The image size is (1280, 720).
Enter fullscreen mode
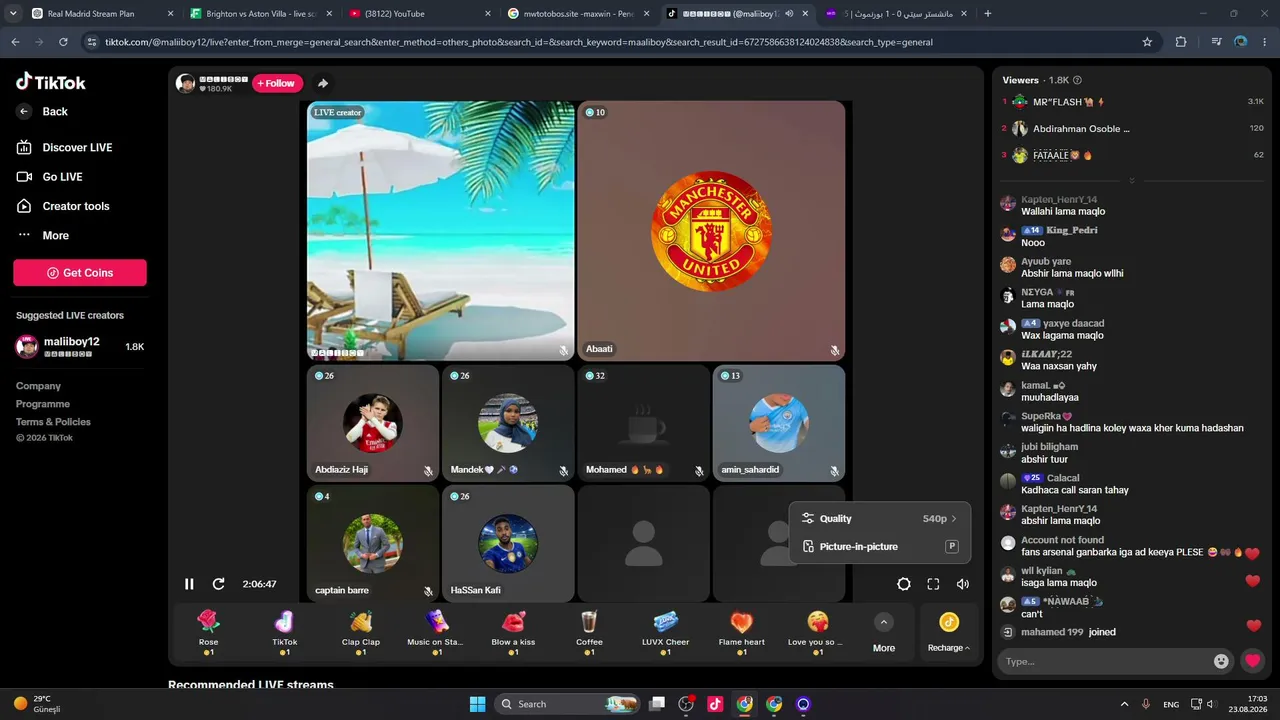point(933,584)
